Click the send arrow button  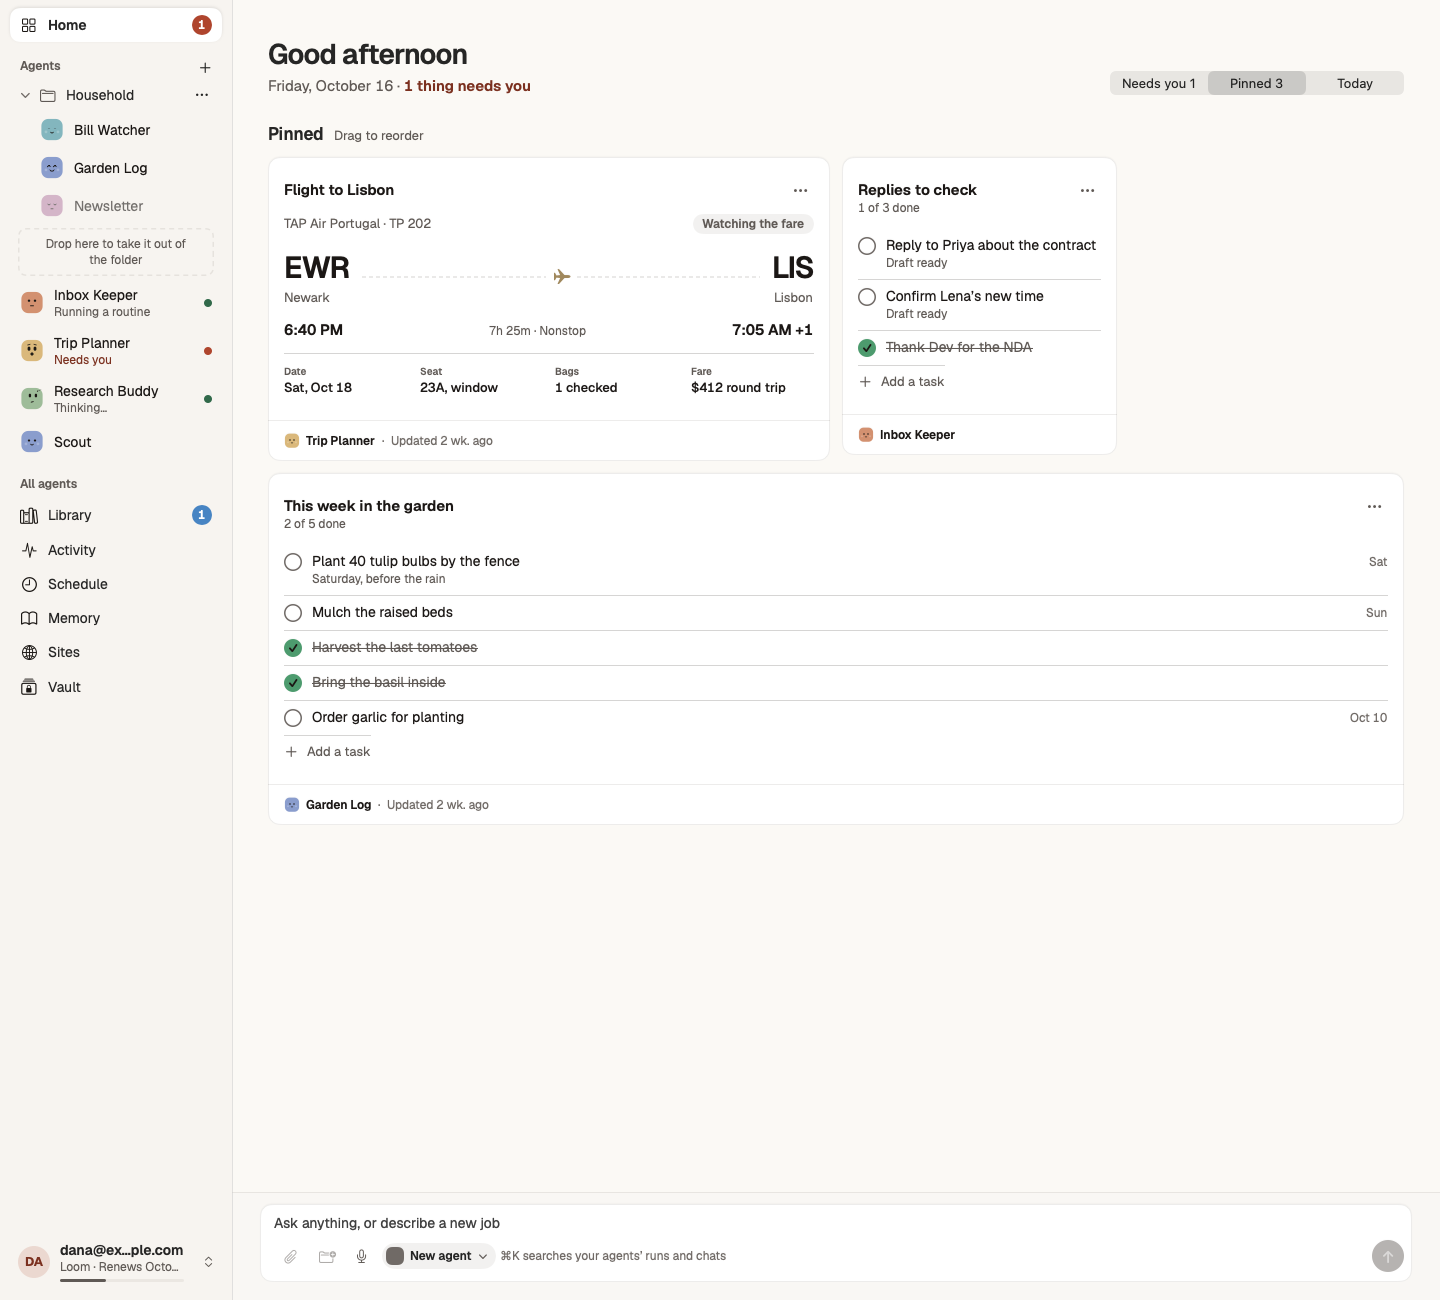point(1388,1256)
